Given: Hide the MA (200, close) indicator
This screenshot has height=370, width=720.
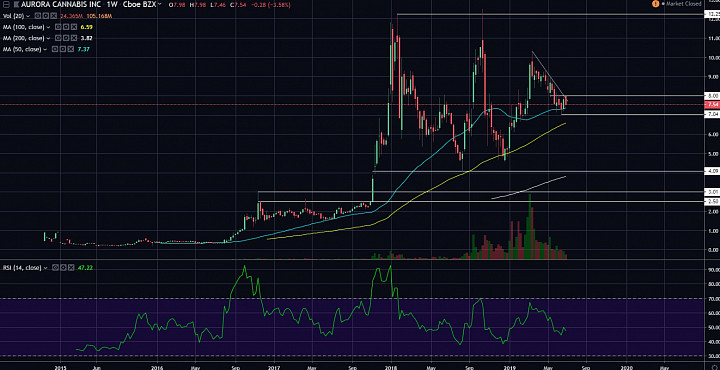Looking at the screenshot, I should click(x=58, y=38).
